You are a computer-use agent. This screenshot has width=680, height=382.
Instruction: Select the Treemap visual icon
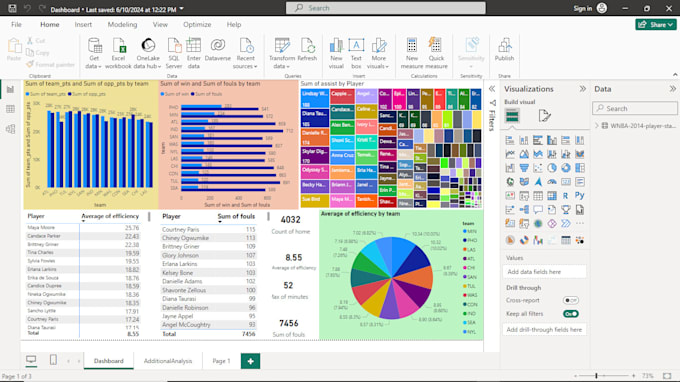click(x=579, y=168)
